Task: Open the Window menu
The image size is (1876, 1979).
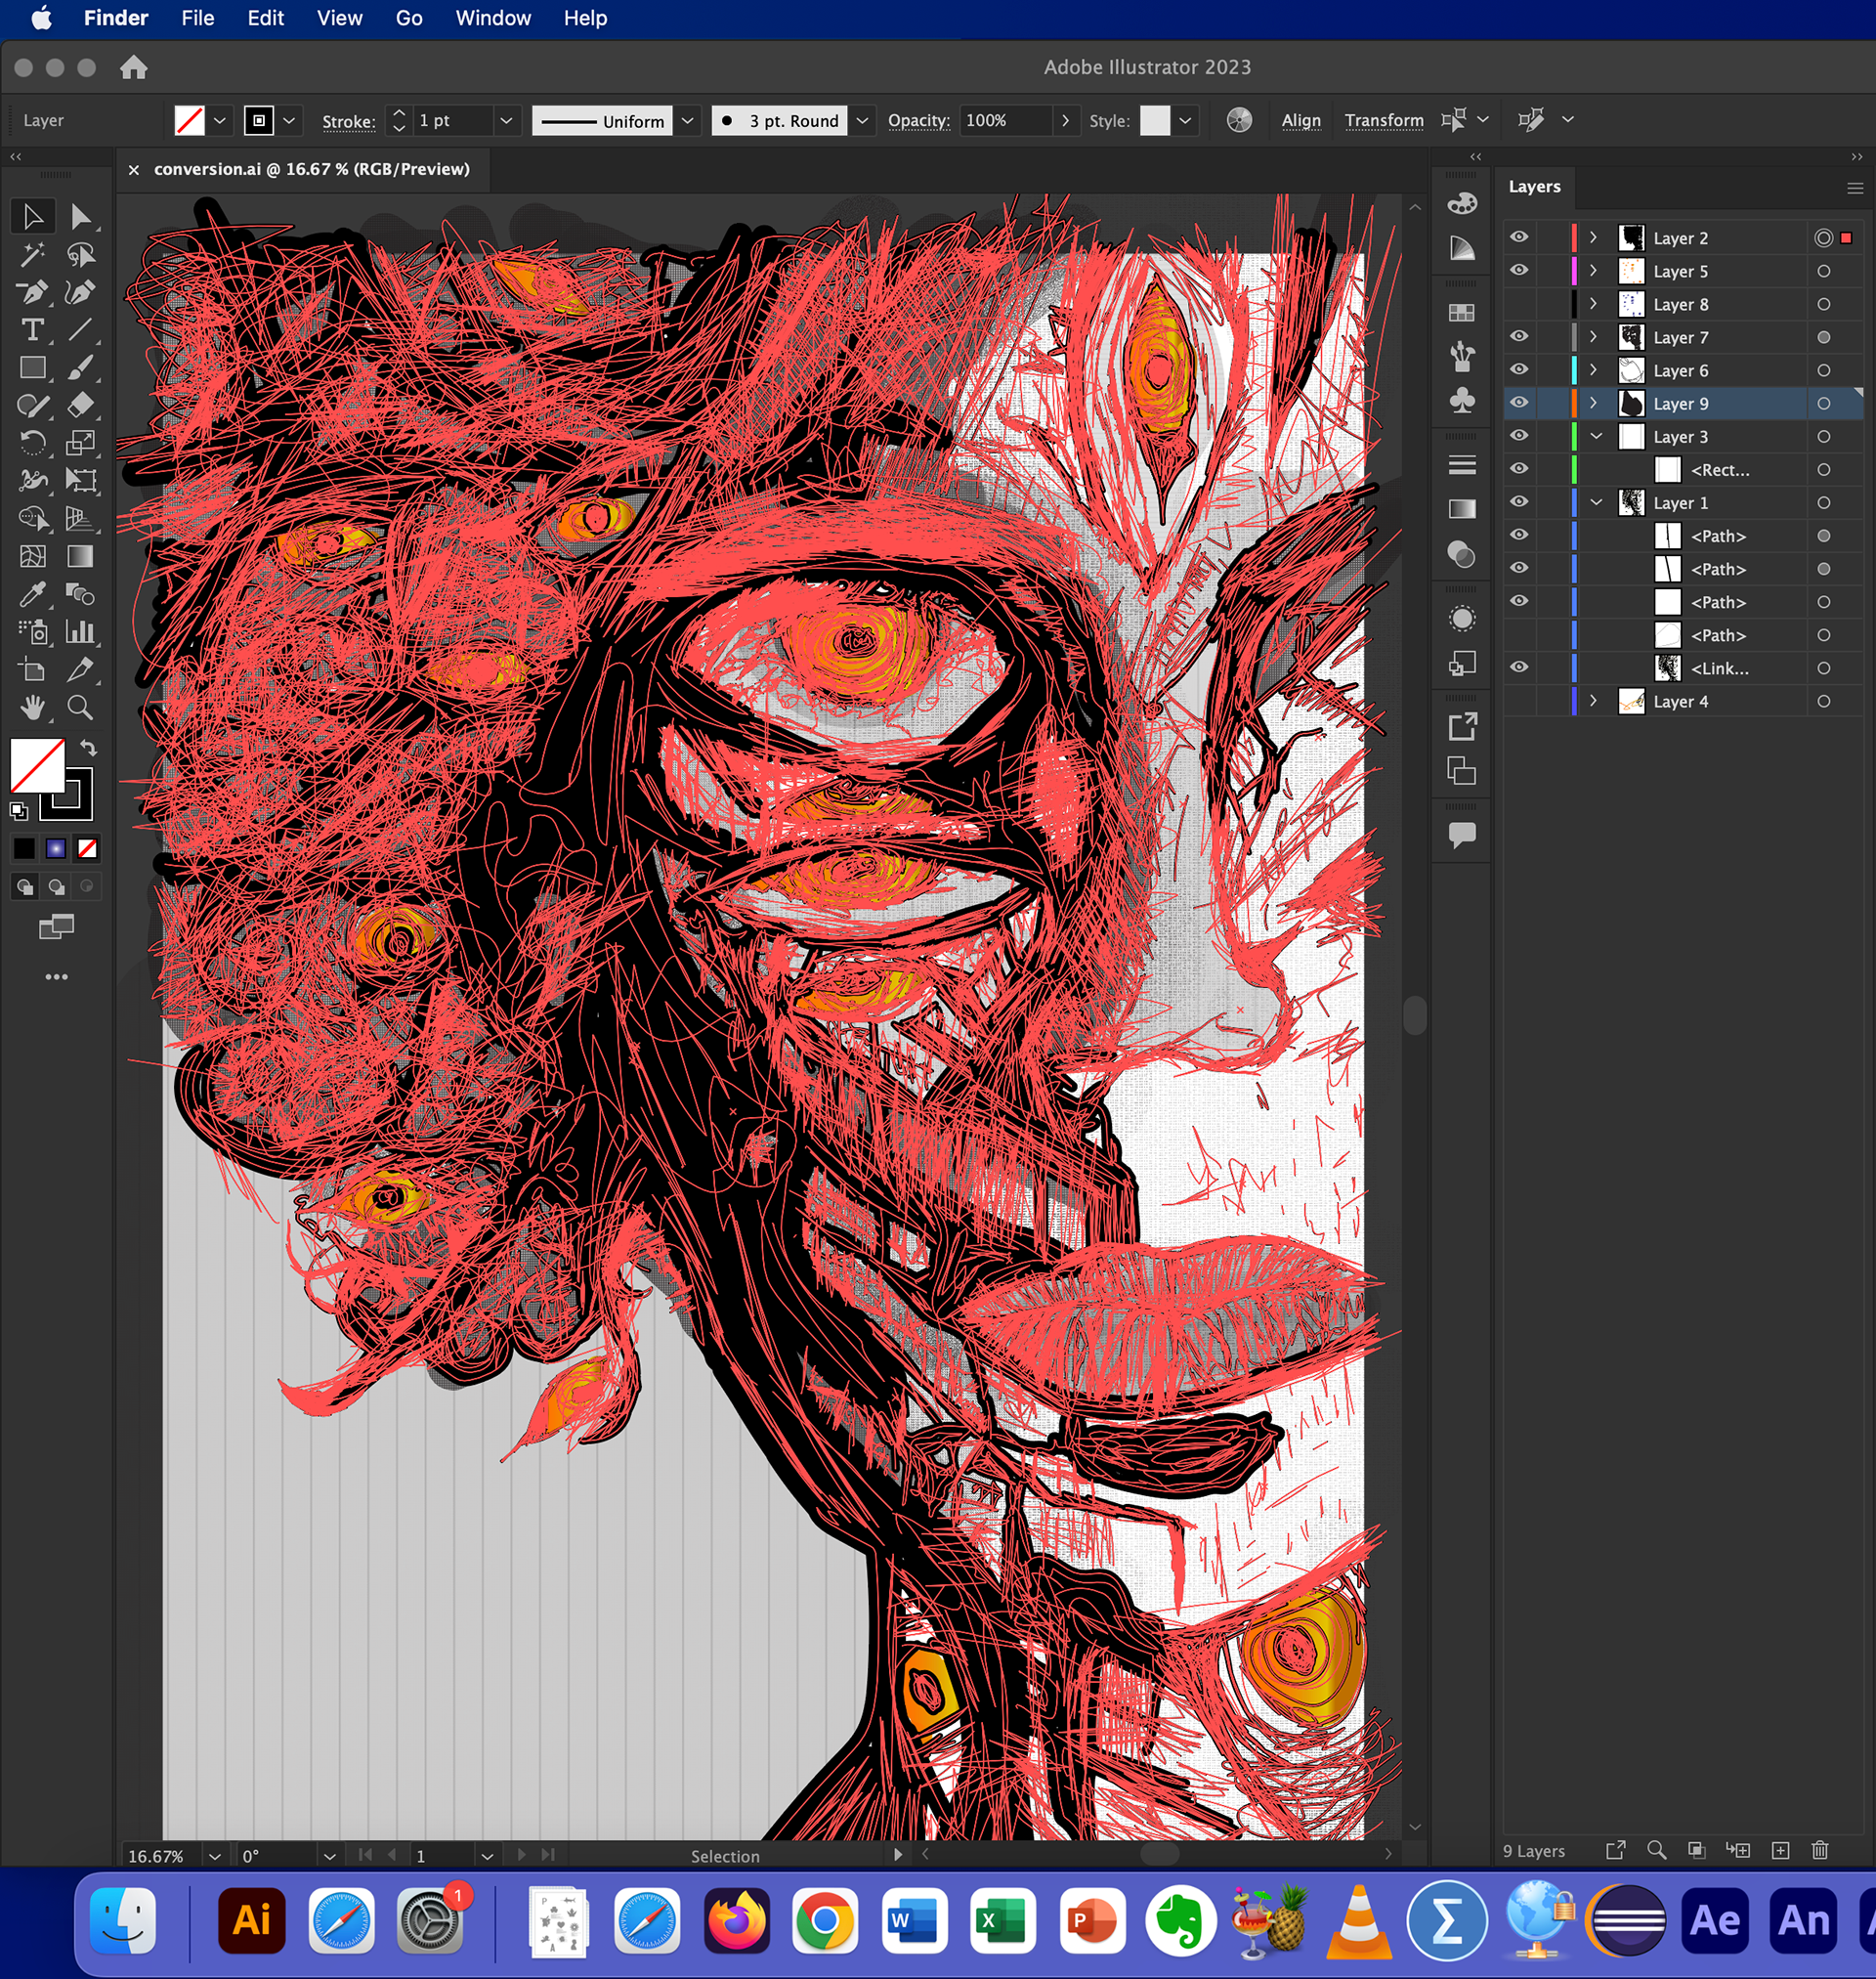Action: 493,18
